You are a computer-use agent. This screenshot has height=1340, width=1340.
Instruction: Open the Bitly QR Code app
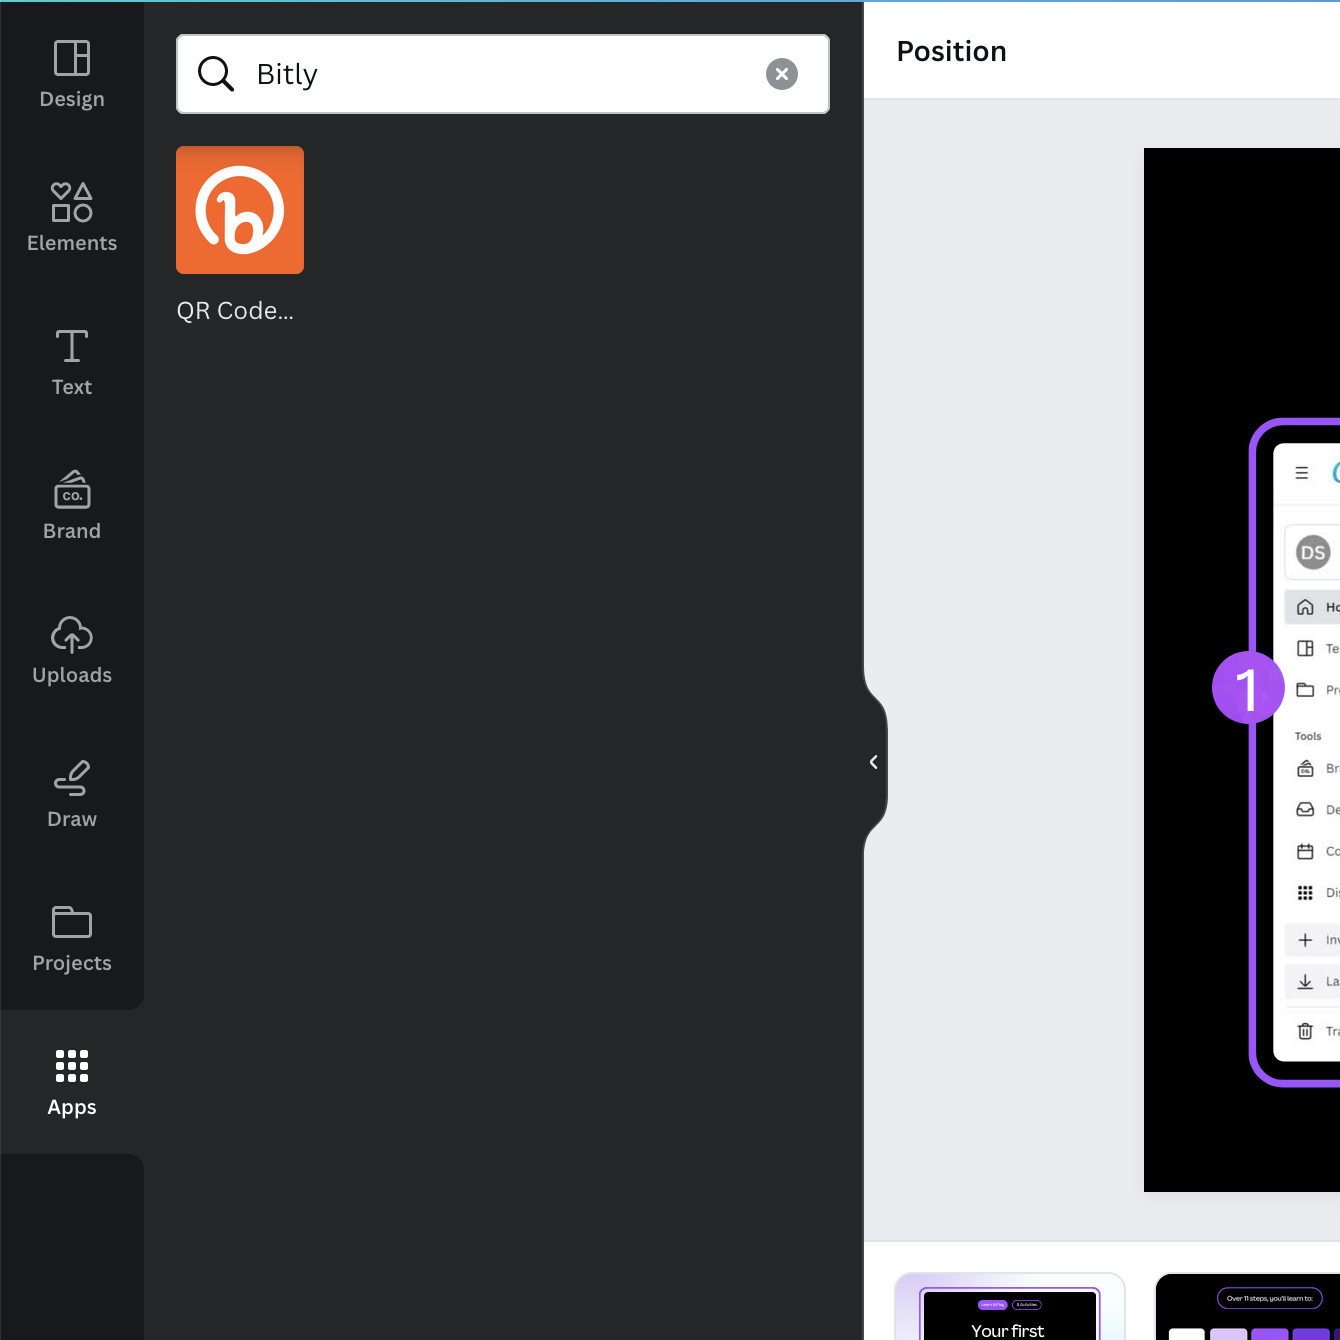[240, 210]
